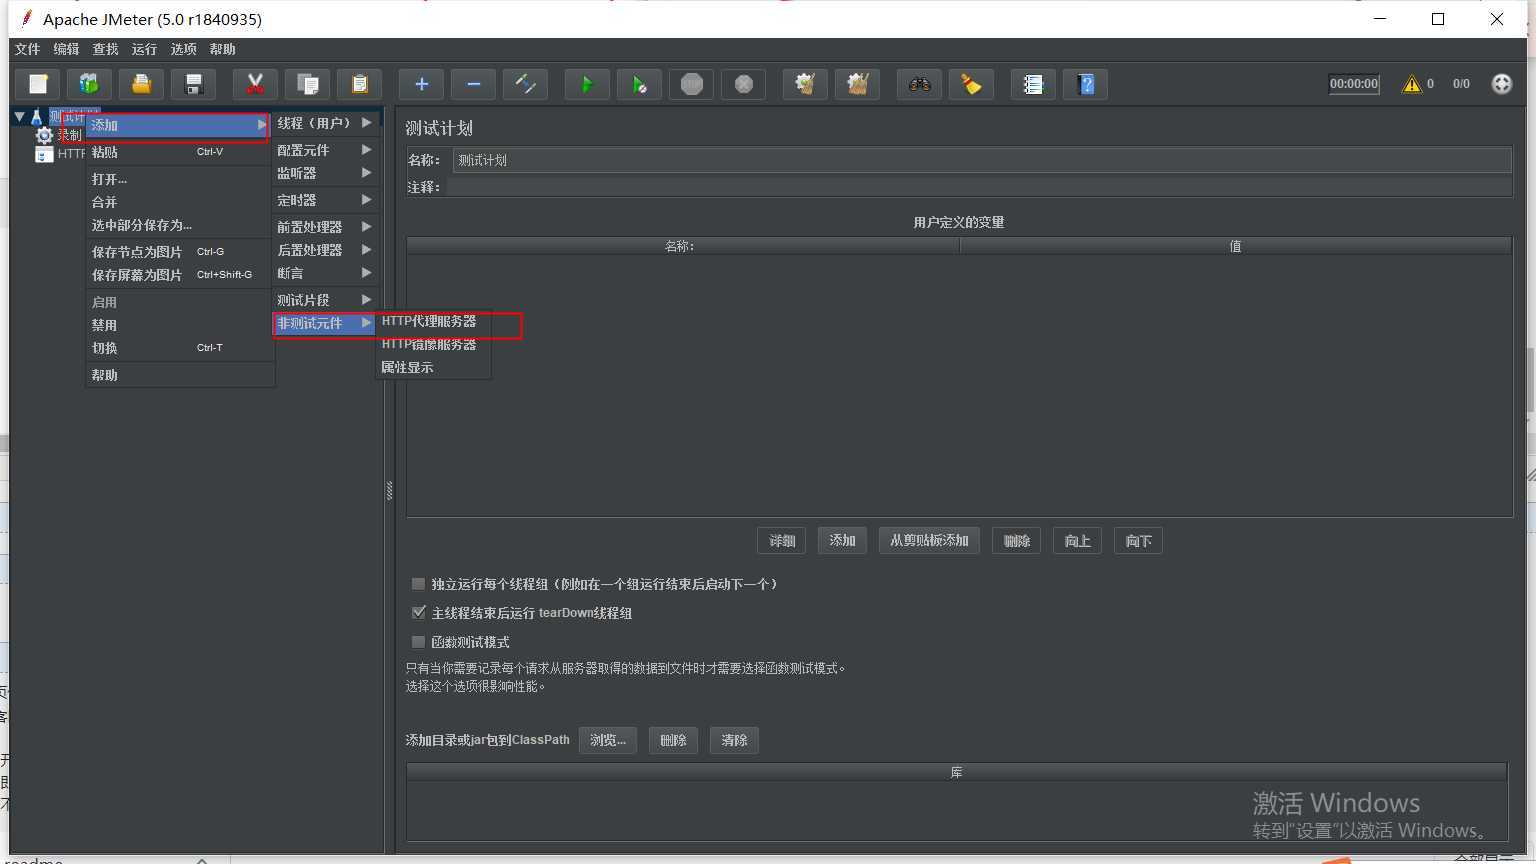Expand the 后置处理器 submenu
1536x864 pixels.
325,250
